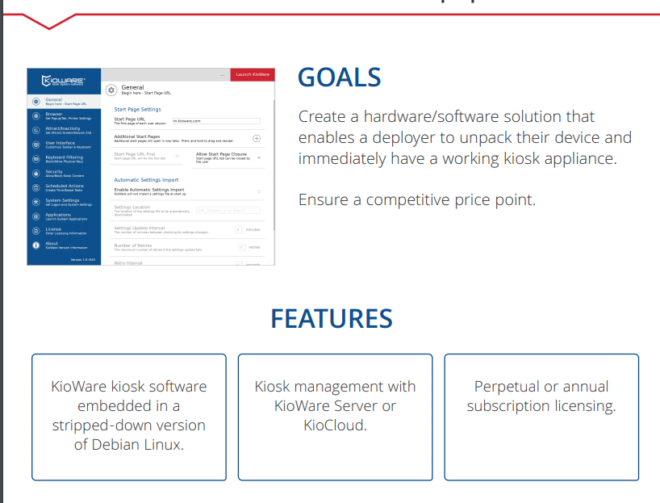Click the GOALS heading
660x503 pixels.
(x=339, y=77)
